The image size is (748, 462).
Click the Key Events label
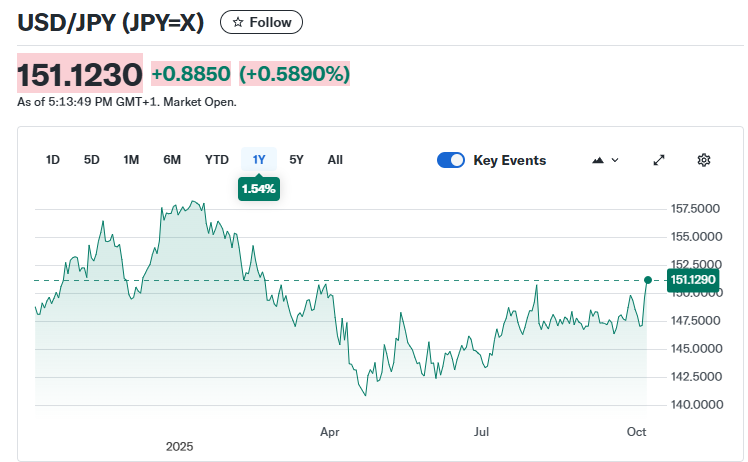pyautogui.click(x=510, y=160)
